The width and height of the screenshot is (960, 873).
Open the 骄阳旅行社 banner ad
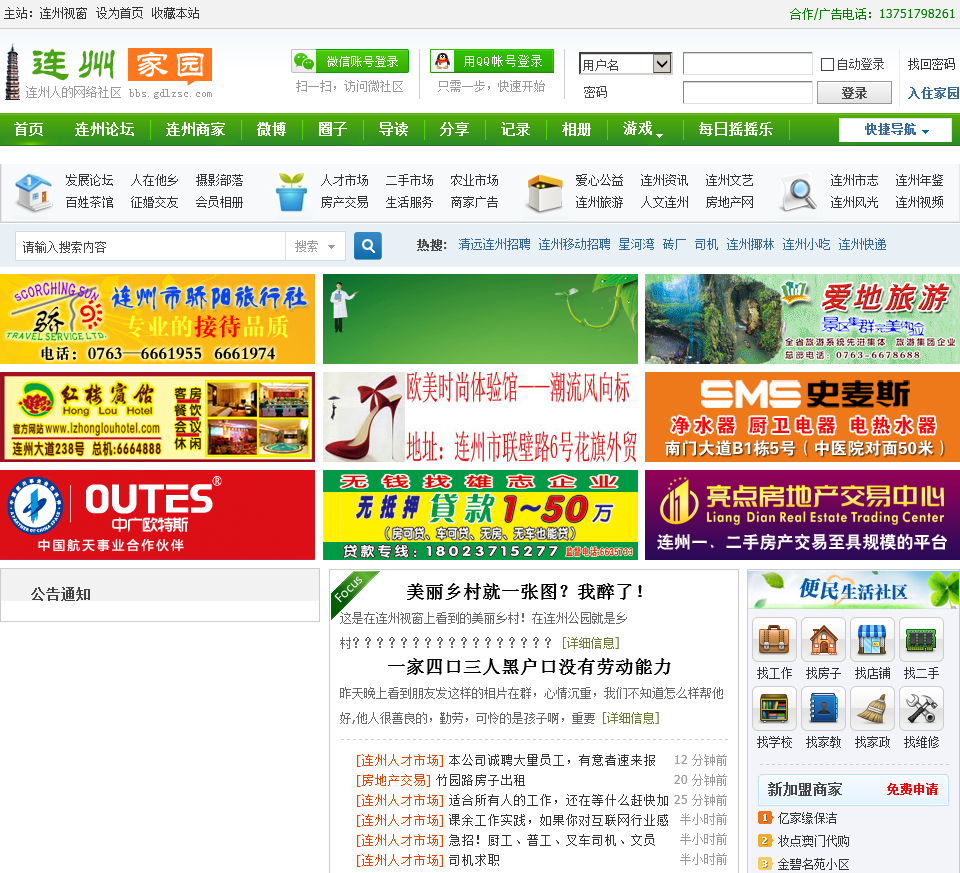point(157,319)
